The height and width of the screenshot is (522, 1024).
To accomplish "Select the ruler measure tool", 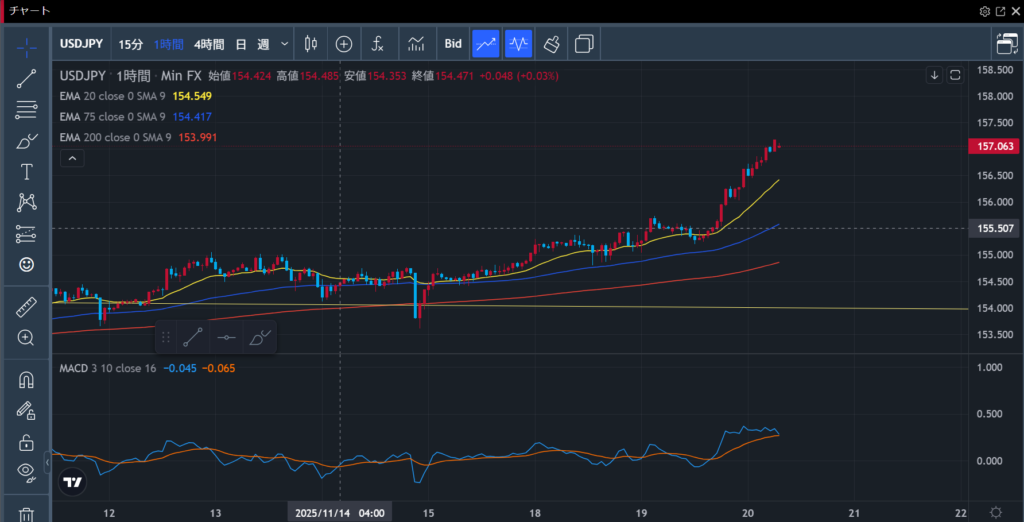I will (27, 308).
